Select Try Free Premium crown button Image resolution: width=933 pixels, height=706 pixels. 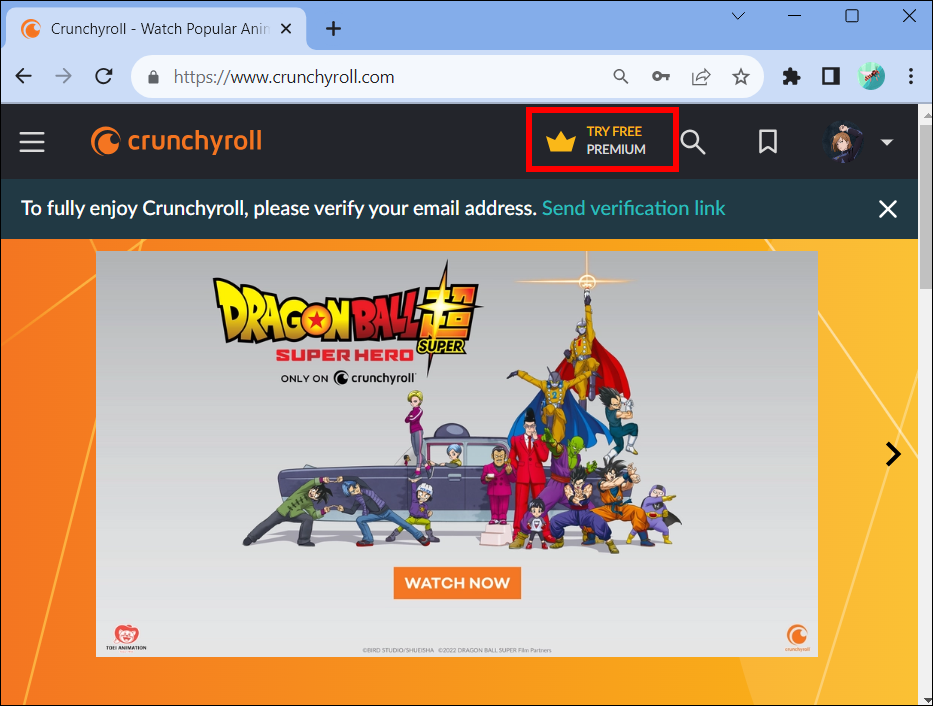[x=602, y=140]
